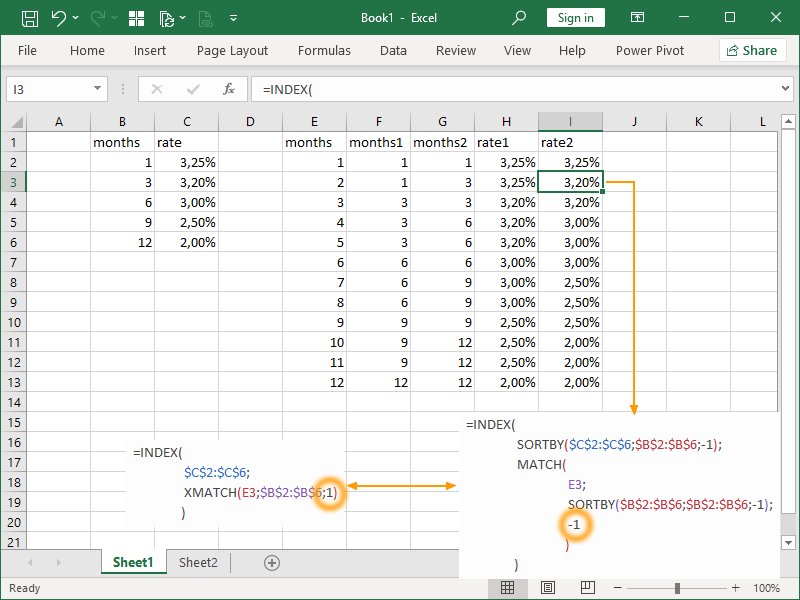Viewport: 800px width, 600px height.
Task: Click the Save icon in title bar
Action: point(30,18)
